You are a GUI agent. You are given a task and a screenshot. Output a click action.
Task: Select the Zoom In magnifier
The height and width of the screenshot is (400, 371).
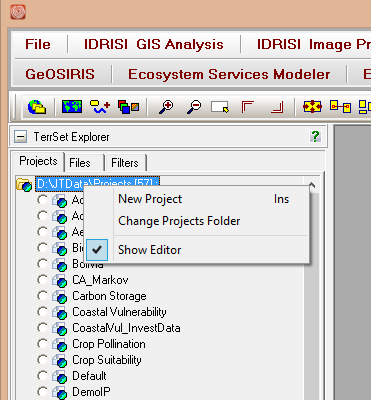tap(166, 107)
